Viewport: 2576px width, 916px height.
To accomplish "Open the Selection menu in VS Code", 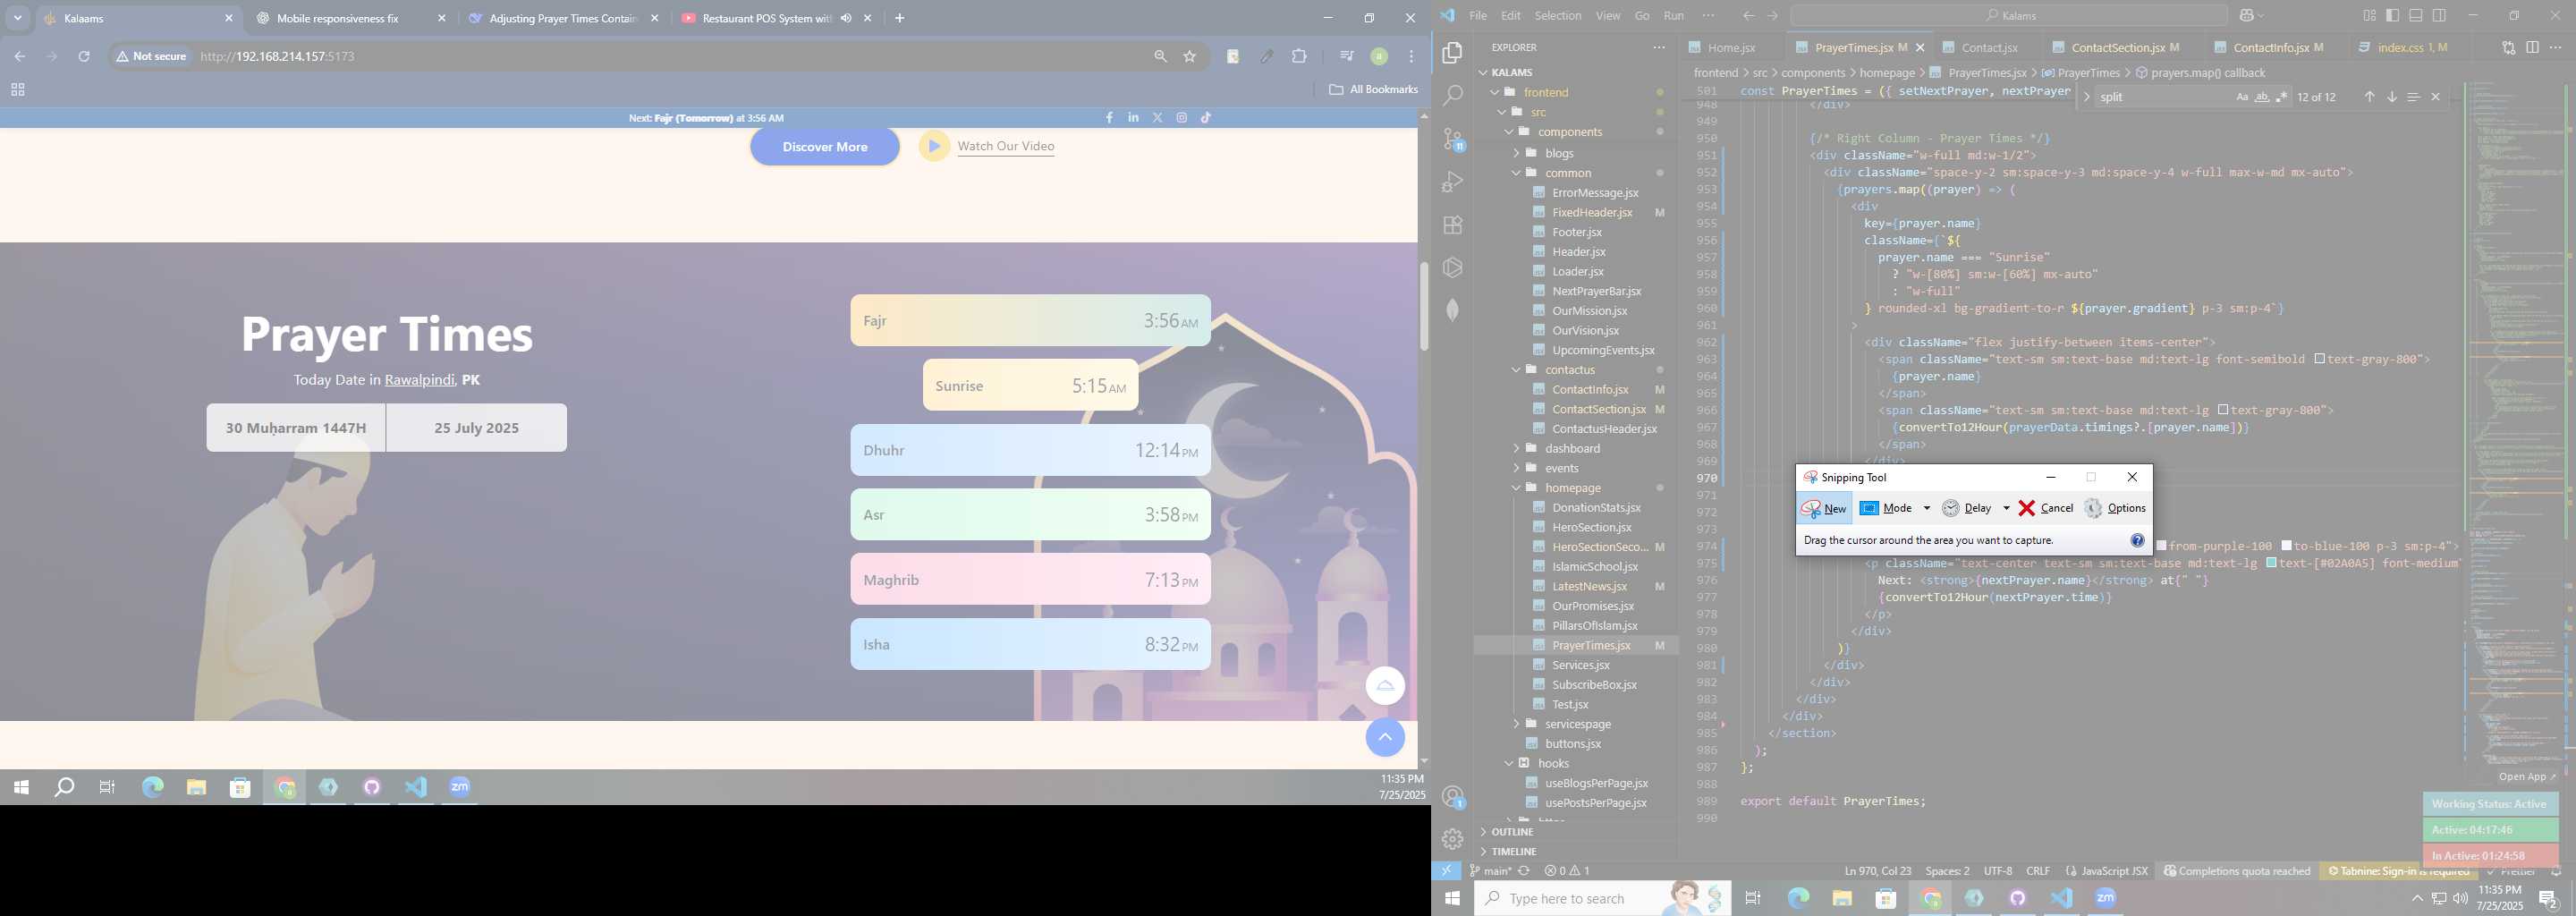I will 1557,15.
